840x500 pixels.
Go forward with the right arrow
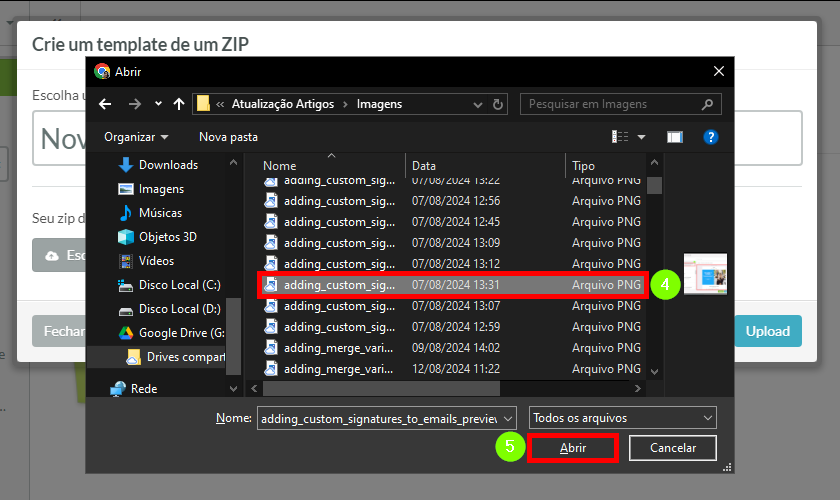coord(134,104)
